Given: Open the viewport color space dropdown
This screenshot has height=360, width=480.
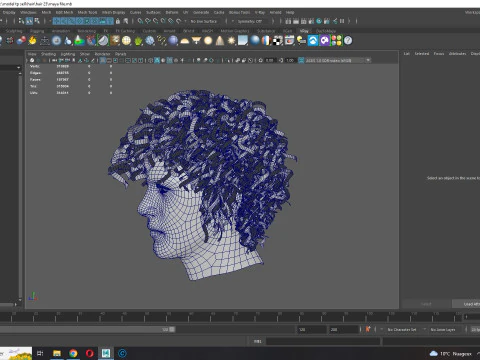Looking at the screenshot, I should coord(338,60).
